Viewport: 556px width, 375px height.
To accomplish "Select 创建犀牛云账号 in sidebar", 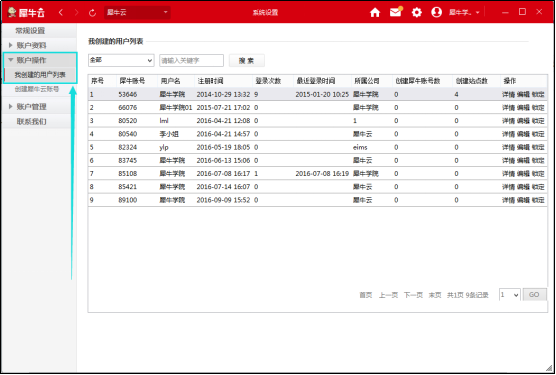I will [37, 89].
